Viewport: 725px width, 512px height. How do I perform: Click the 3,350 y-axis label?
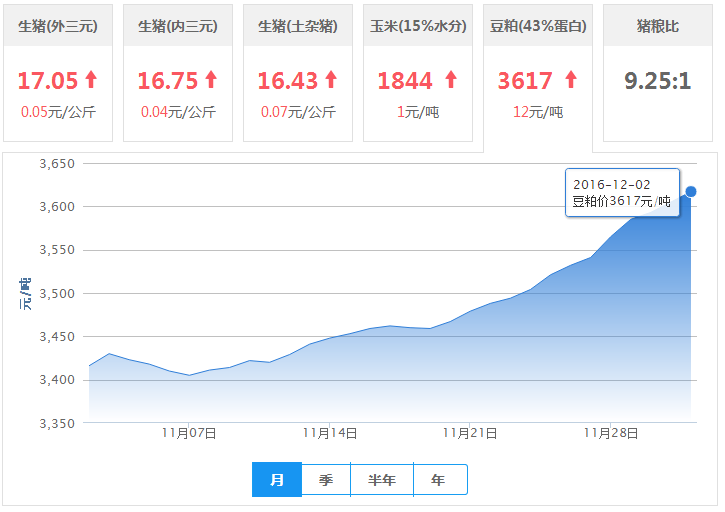click(57, 424)
